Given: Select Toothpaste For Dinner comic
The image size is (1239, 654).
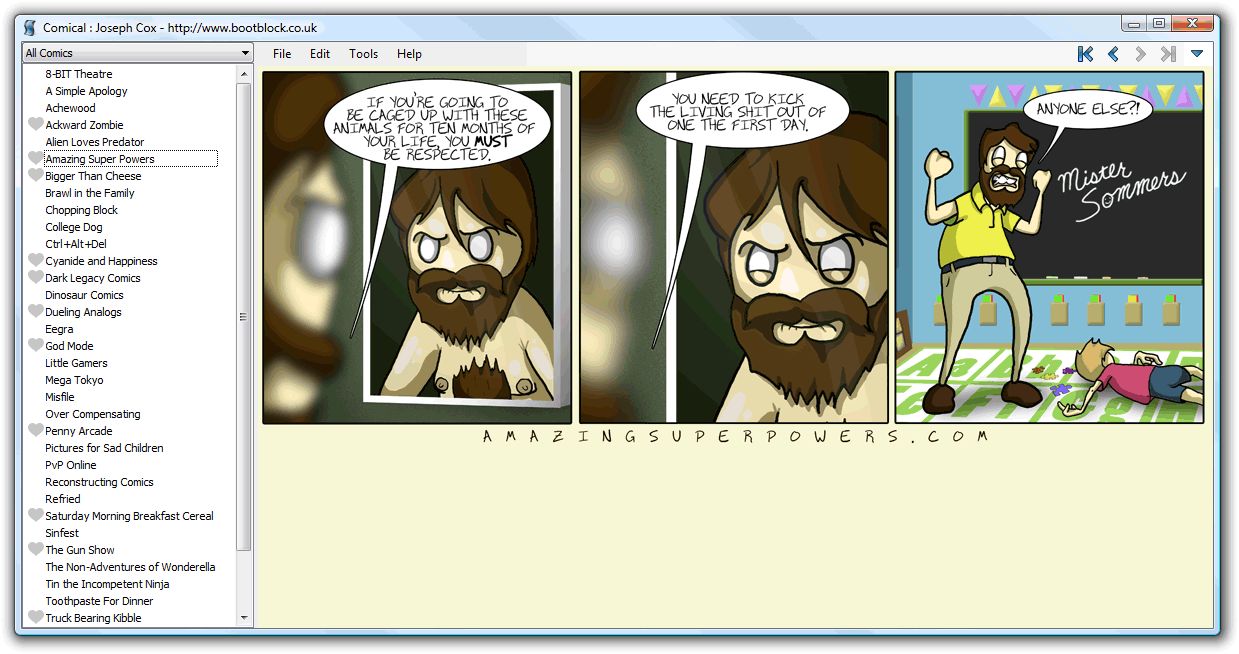Looking at the screenshot, I should point(99,601).
